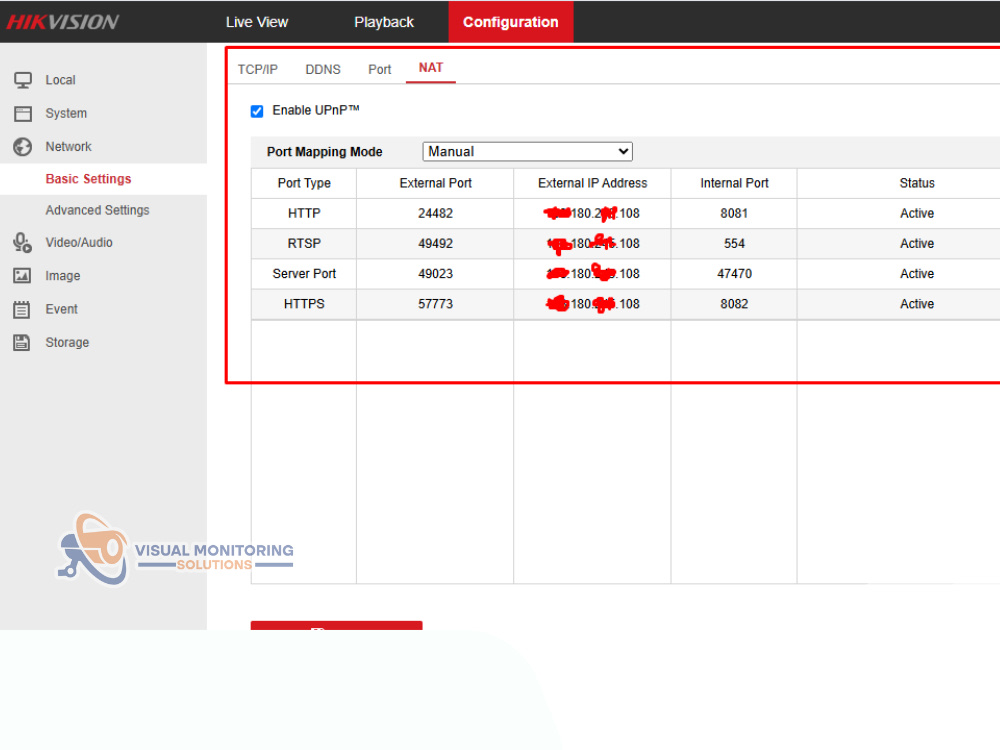Open Video/Audio in the sidebar
This screenshot has width=1000, height=750.
tap(78, 243)
